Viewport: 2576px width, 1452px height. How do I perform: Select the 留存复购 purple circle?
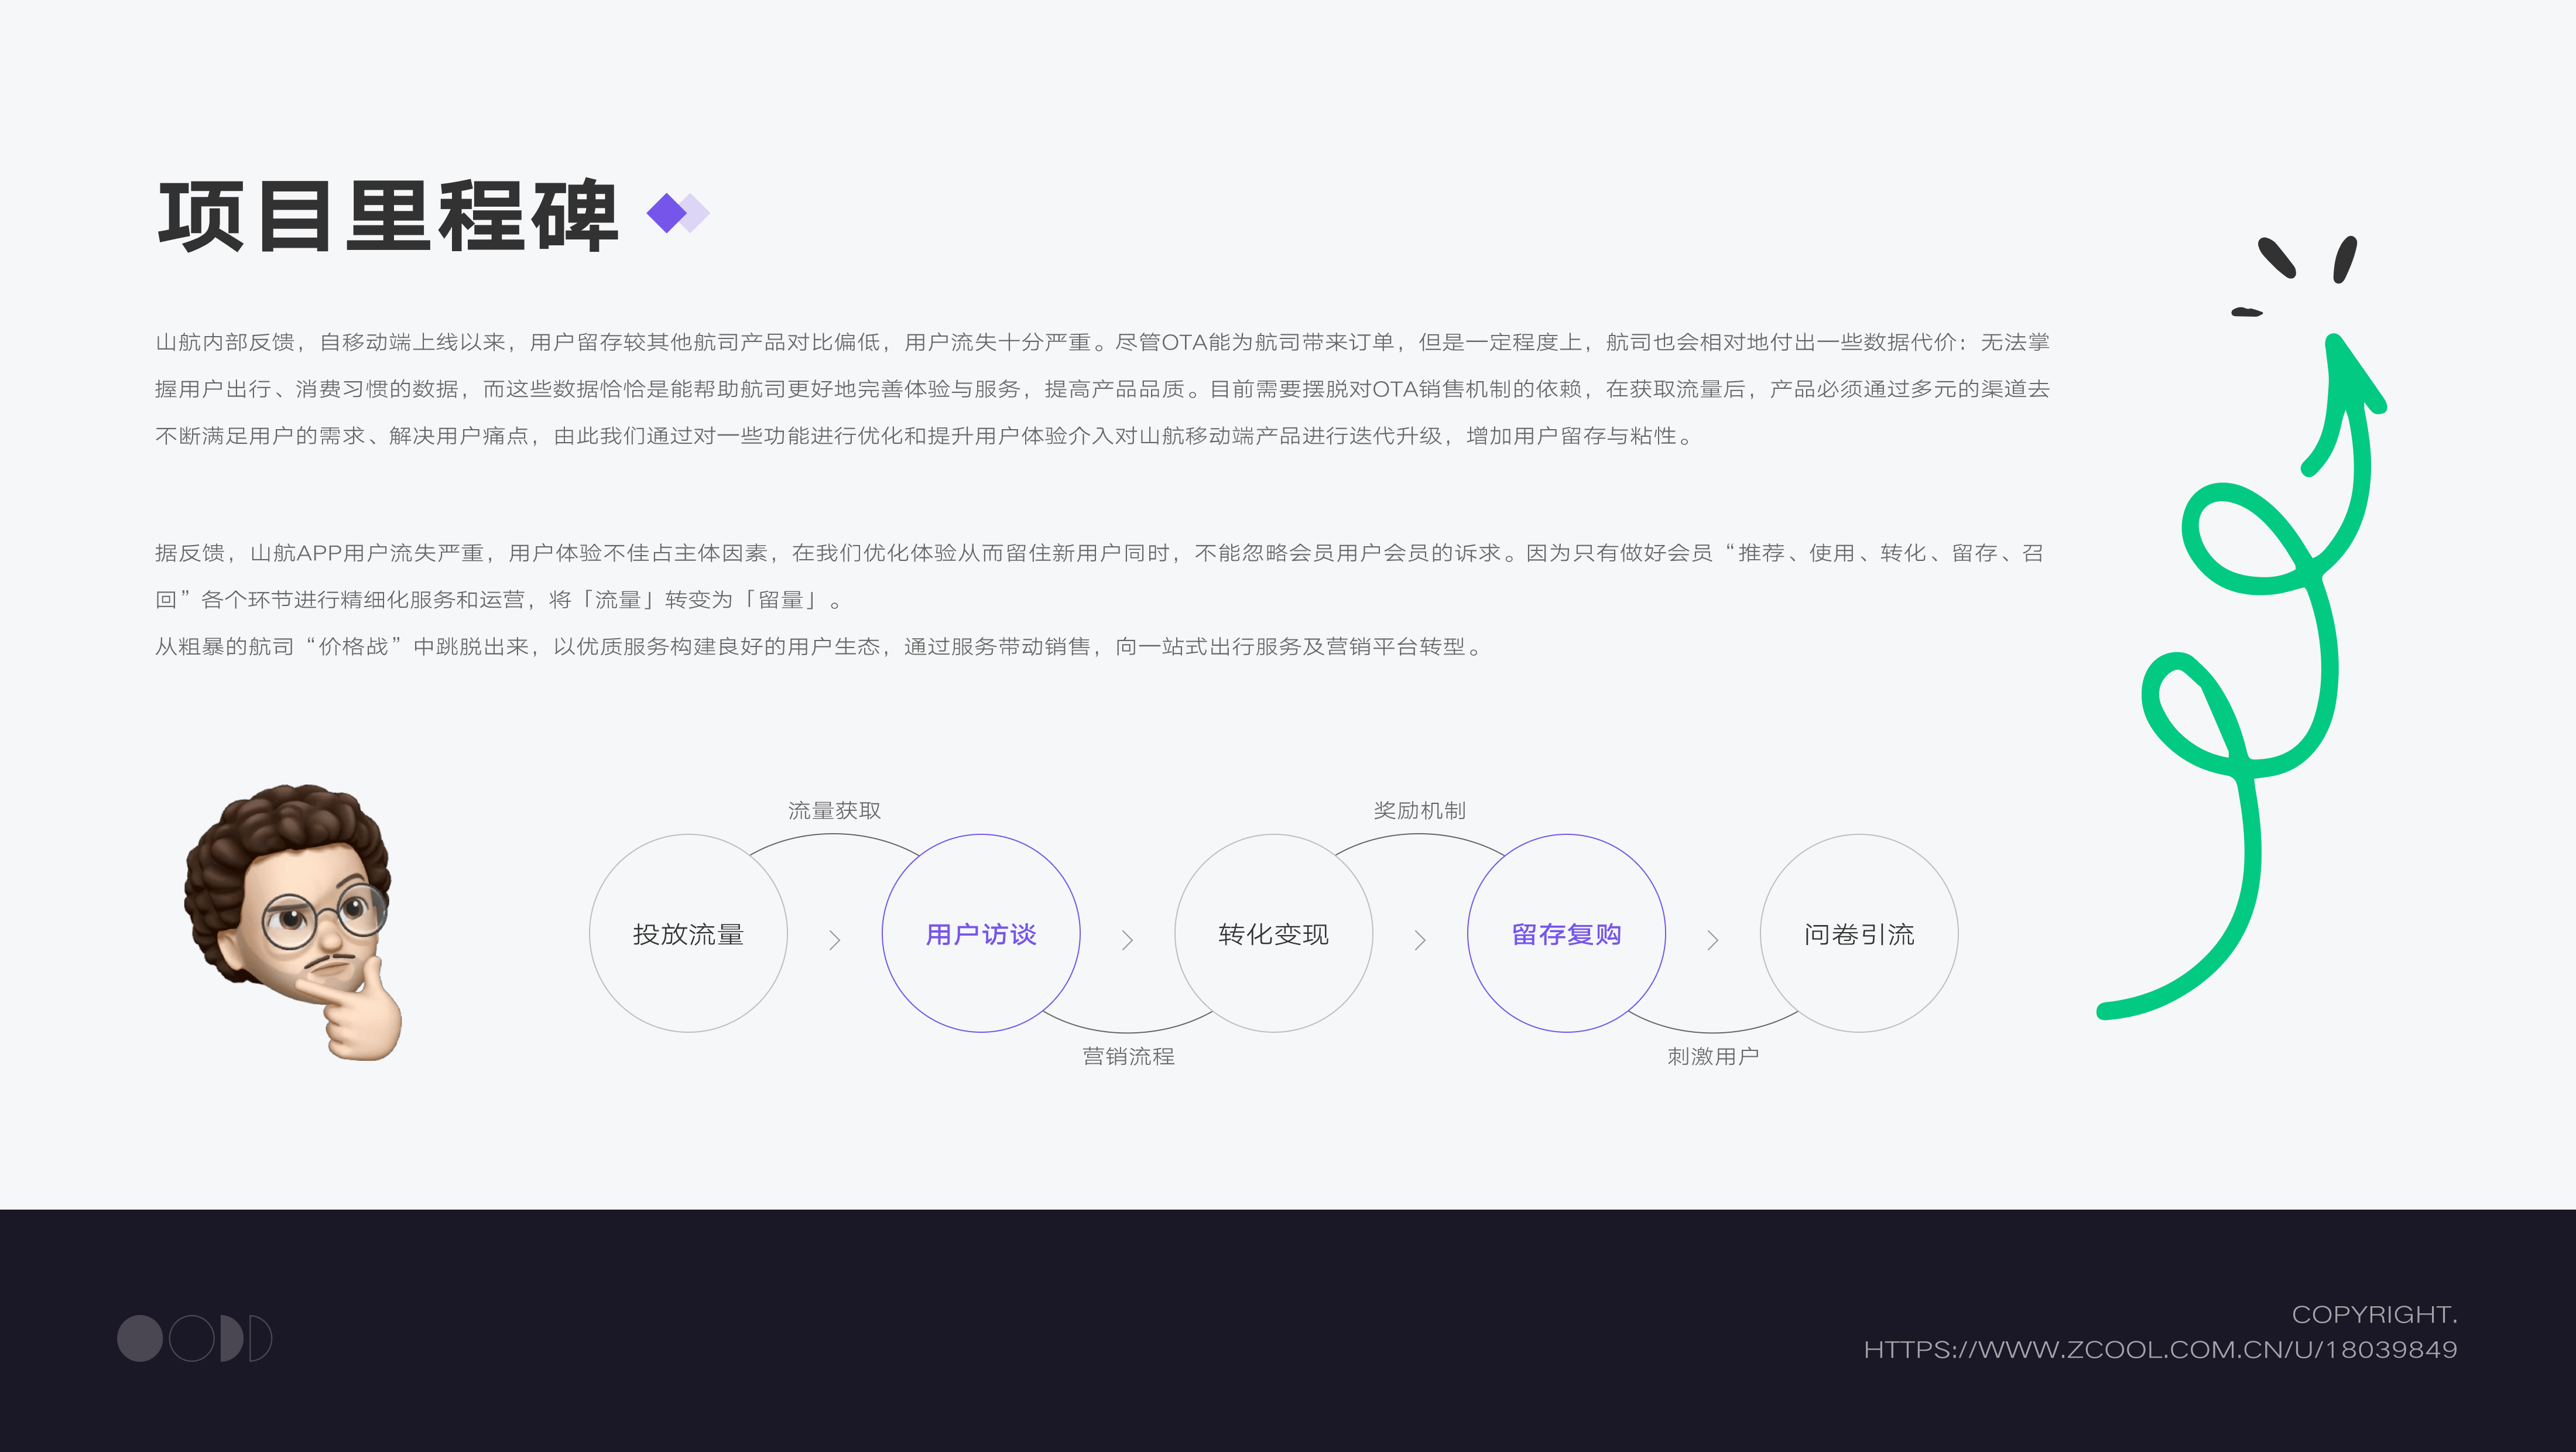click(1566, 933)
